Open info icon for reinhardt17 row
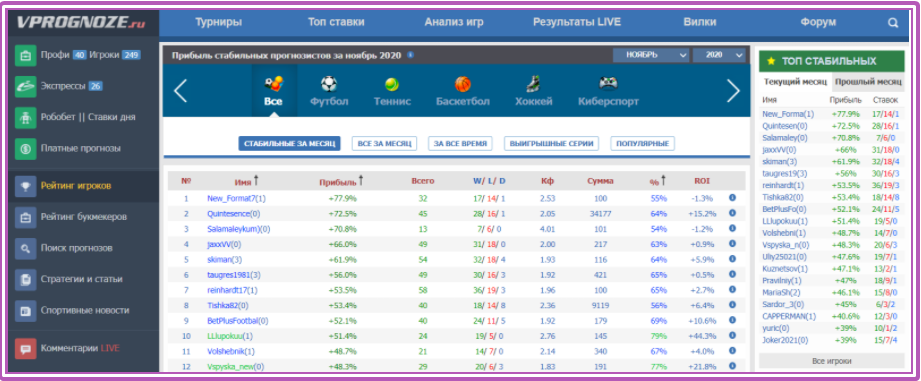The width and height of the screenshot is (921, 381). [x=732, y=289]
